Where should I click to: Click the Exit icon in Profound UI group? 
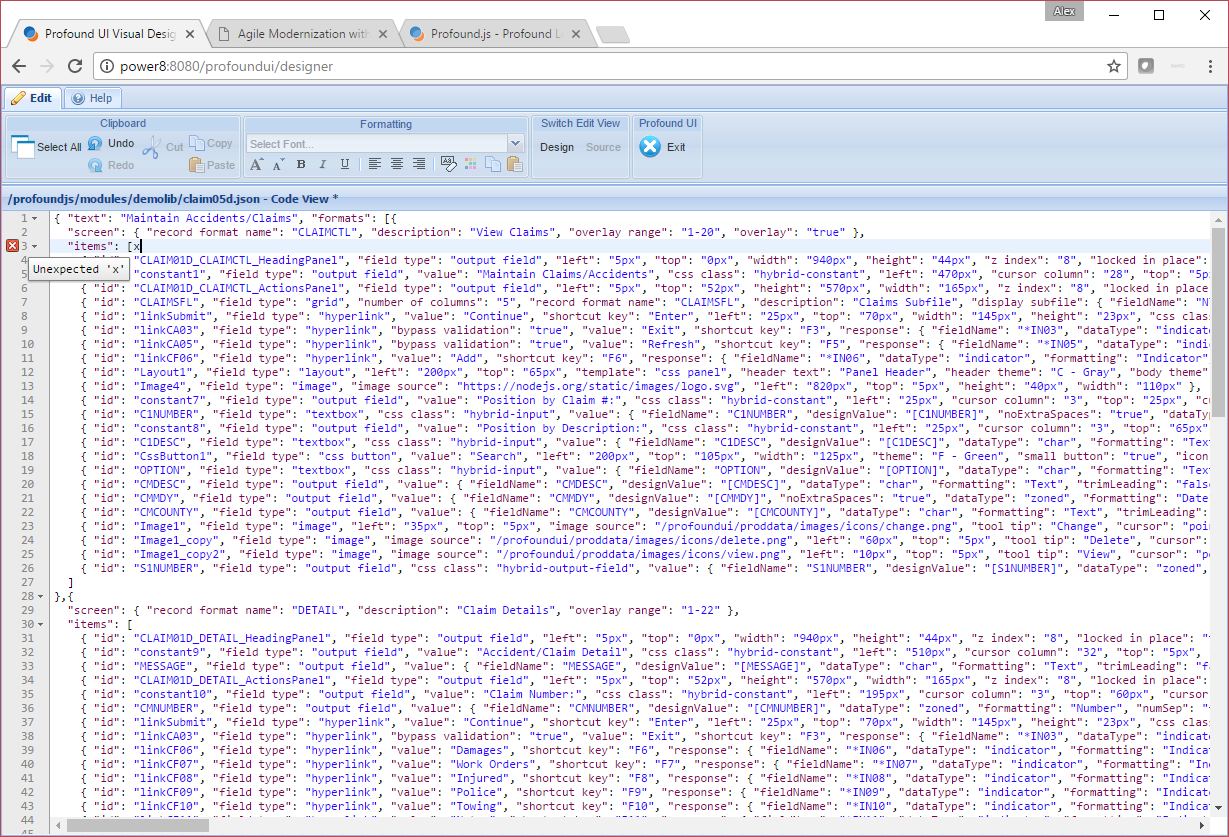pyautogui.click(x=649, y=144)
